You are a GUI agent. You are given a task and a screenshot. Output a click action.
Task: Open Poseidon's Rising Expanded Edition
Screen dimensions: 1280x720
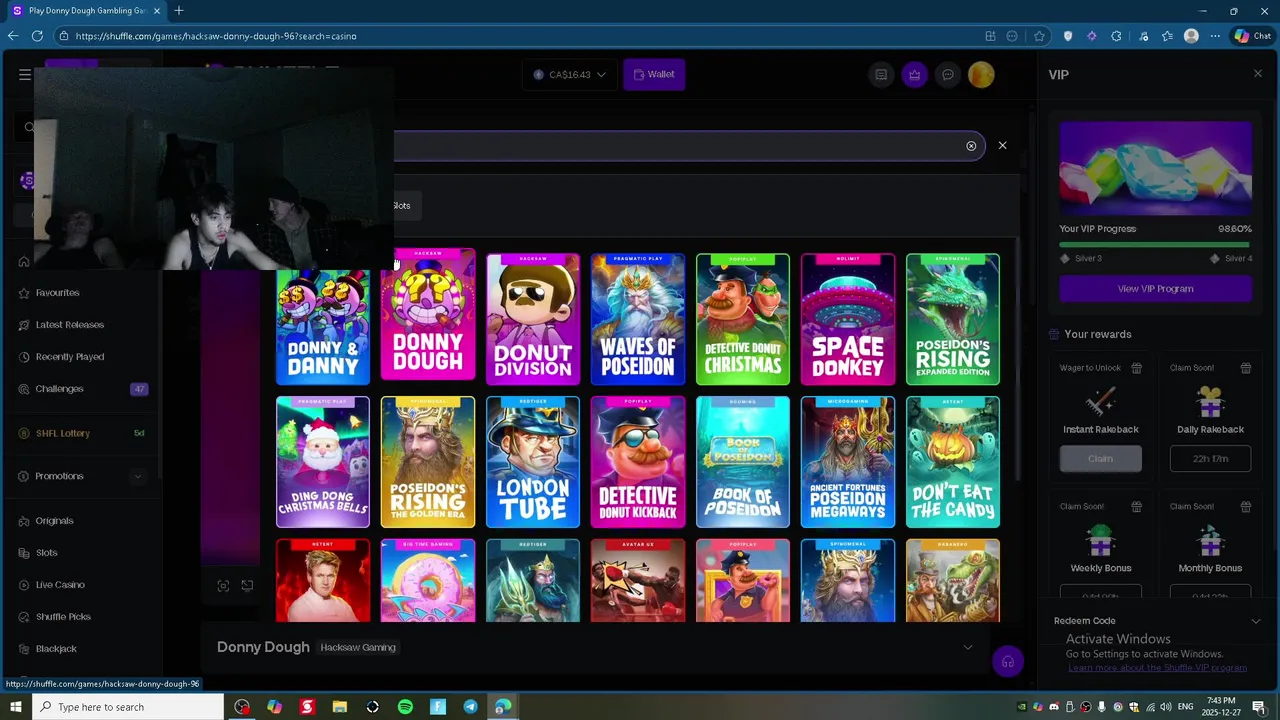pyautogui.click(x=953, y=319)
